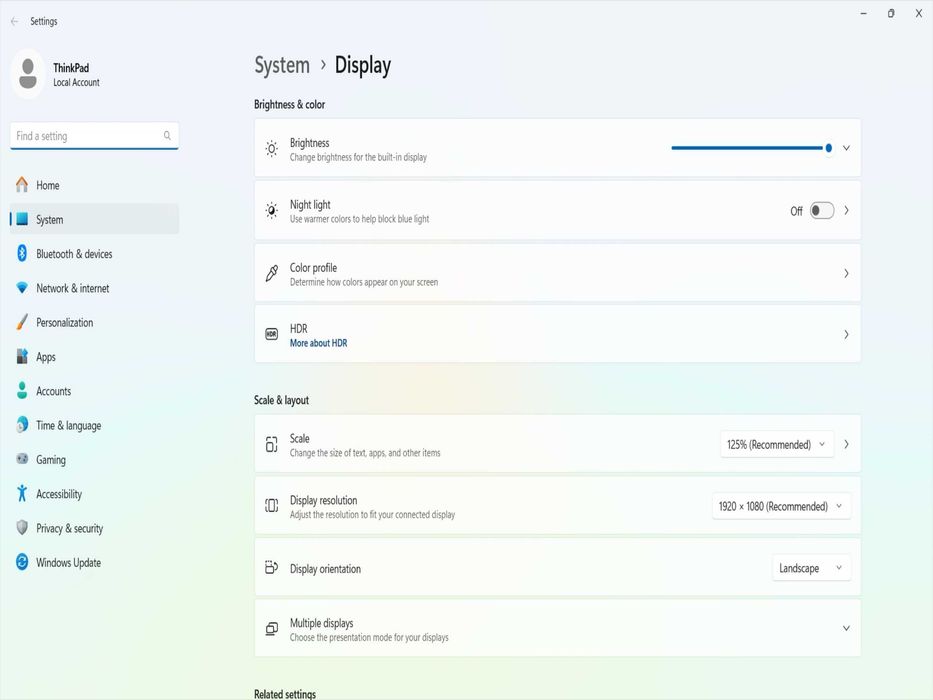Click the Color profile row title
Screen dimensions: 933x700
point(313,267)
